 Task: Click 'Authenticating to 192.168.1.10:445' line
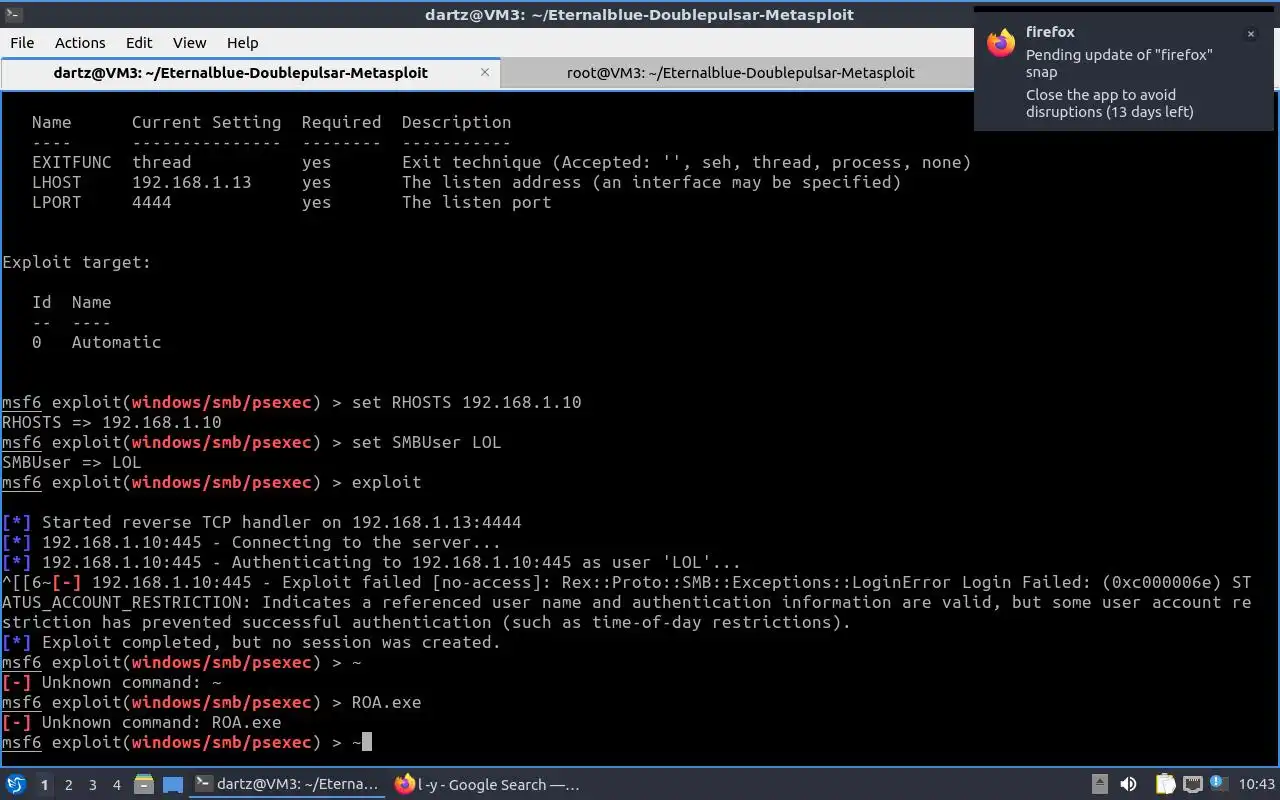coord(372,562)
